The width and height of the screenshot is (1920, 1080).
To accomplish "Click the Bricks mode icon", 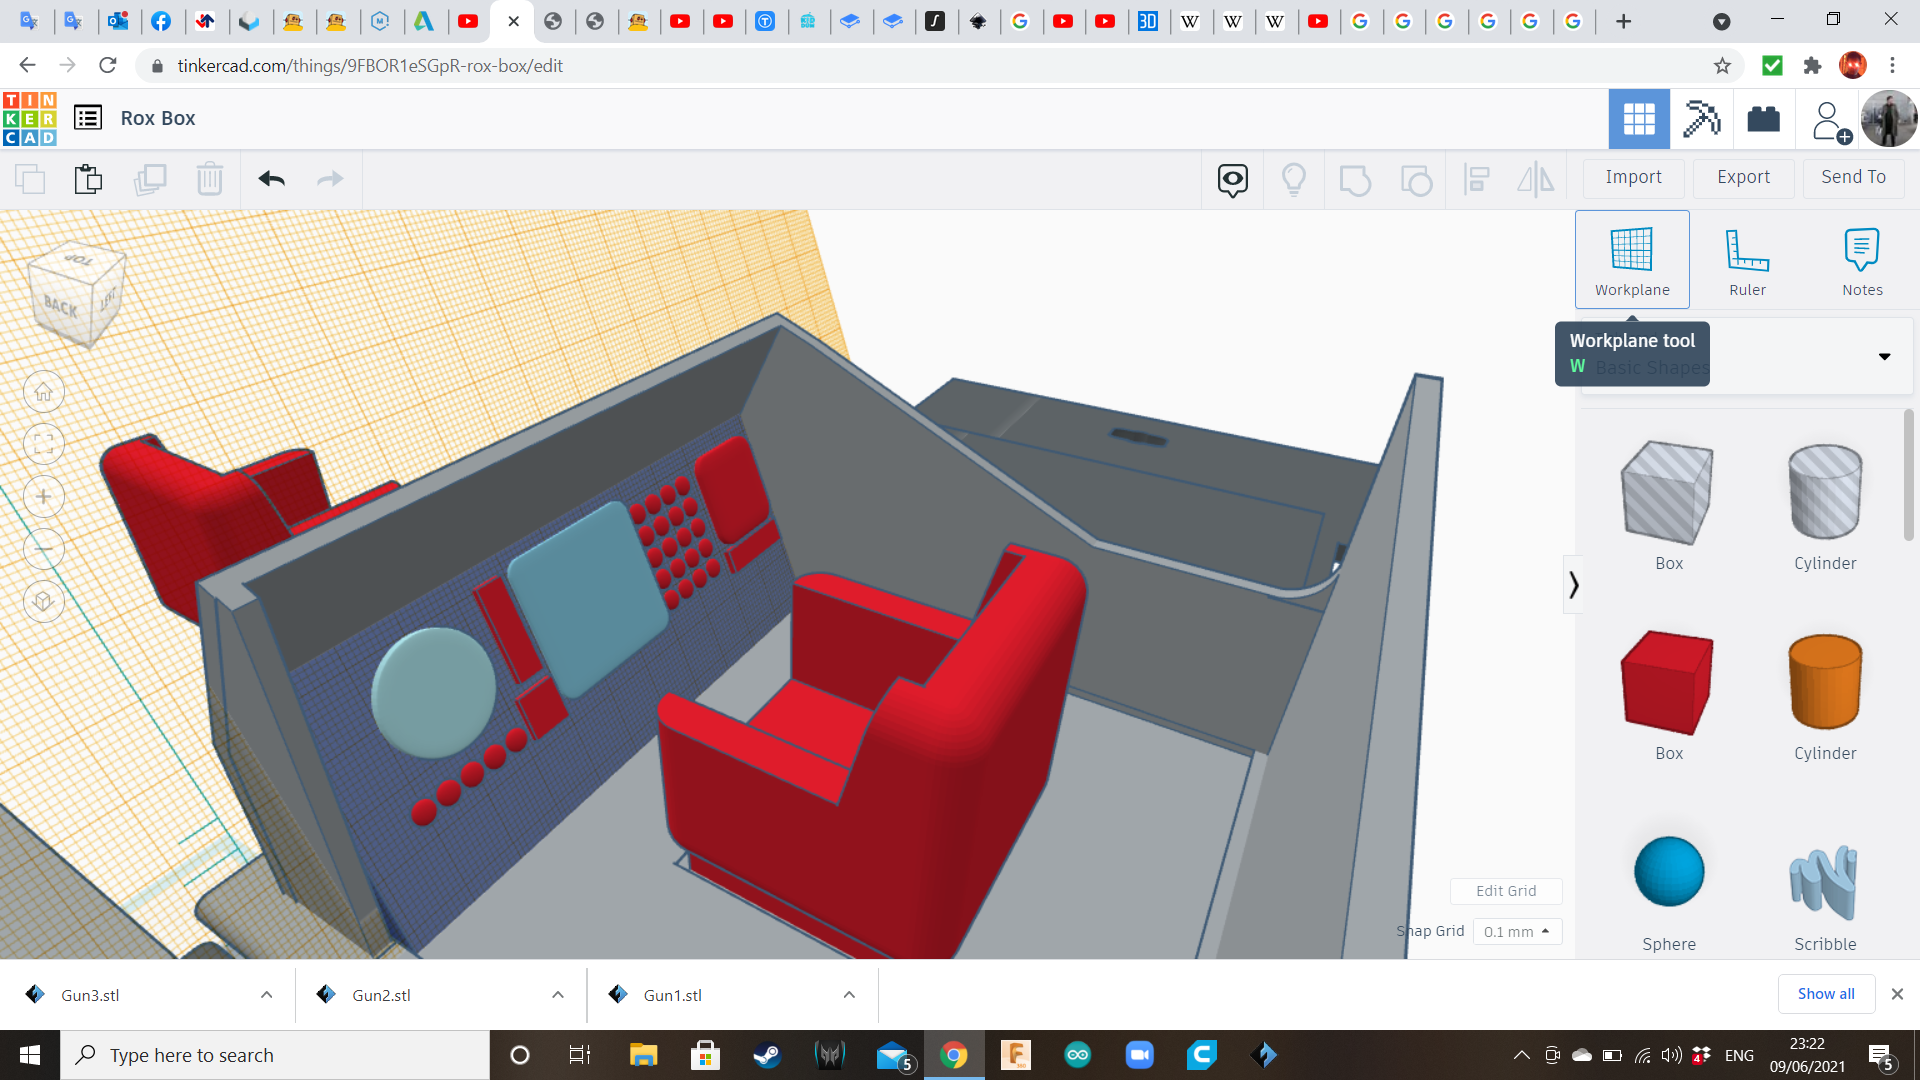I will pos(1763,119).
